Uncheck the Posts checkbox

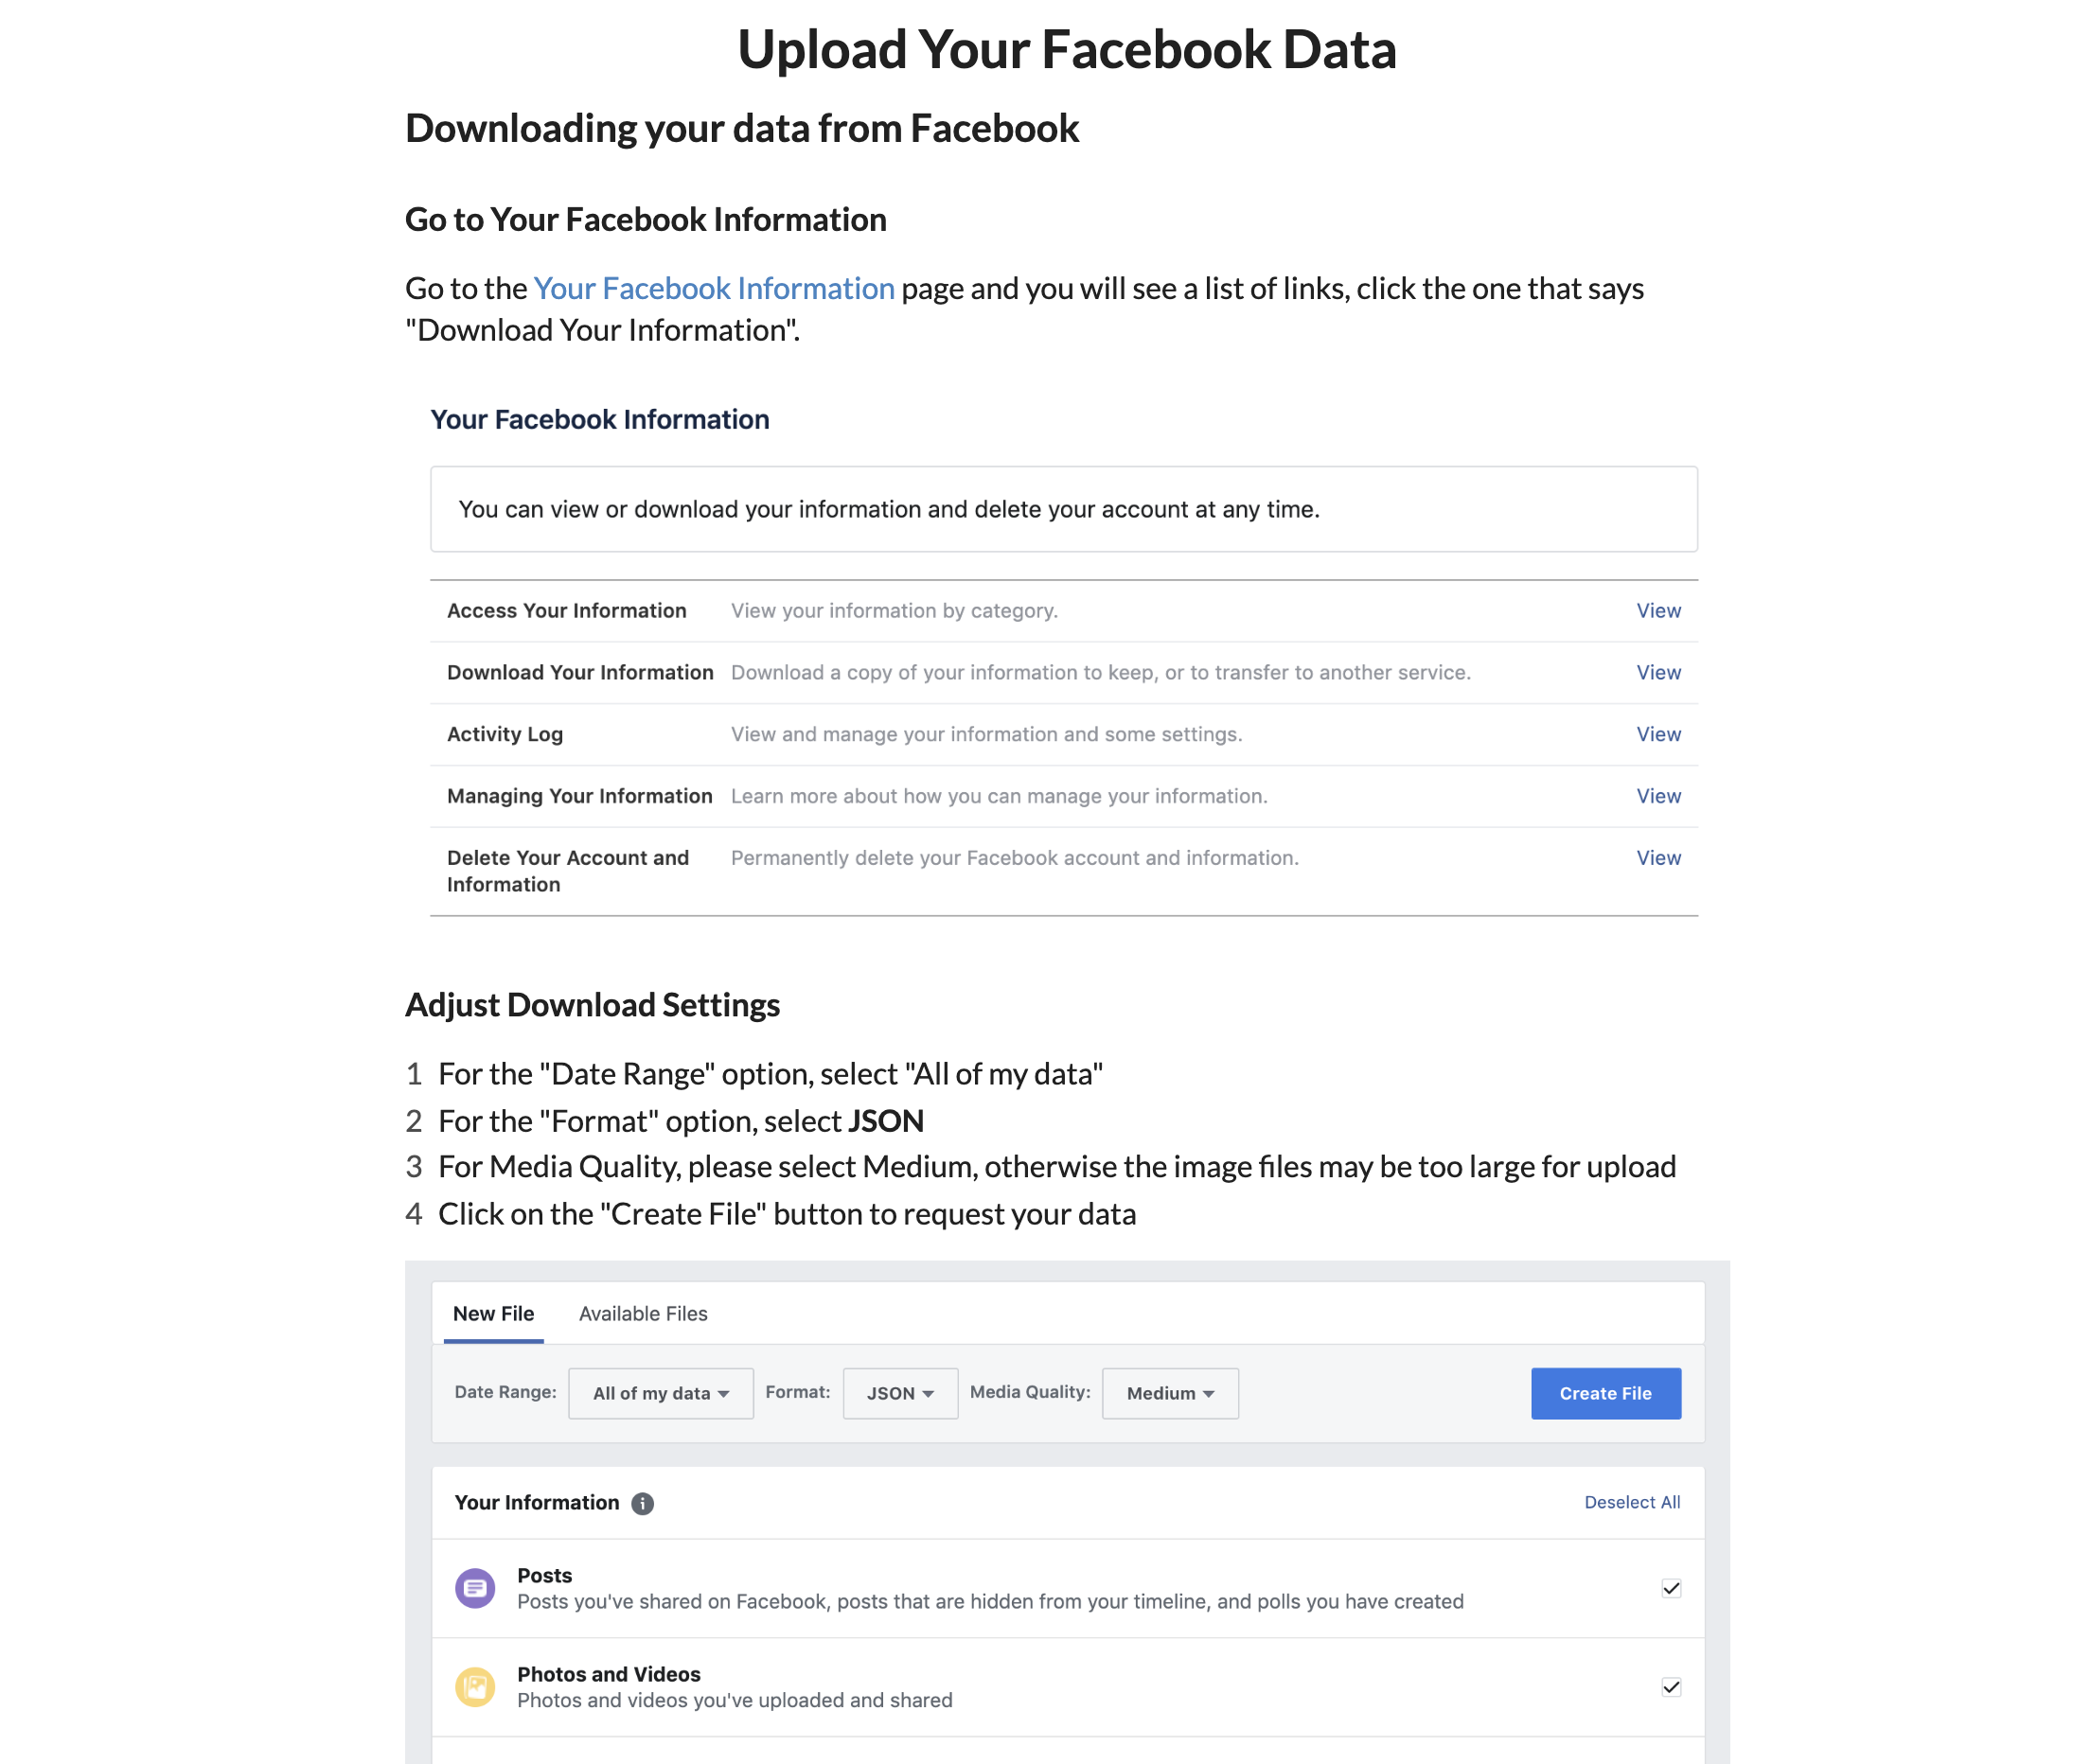coord(1670,1588)
